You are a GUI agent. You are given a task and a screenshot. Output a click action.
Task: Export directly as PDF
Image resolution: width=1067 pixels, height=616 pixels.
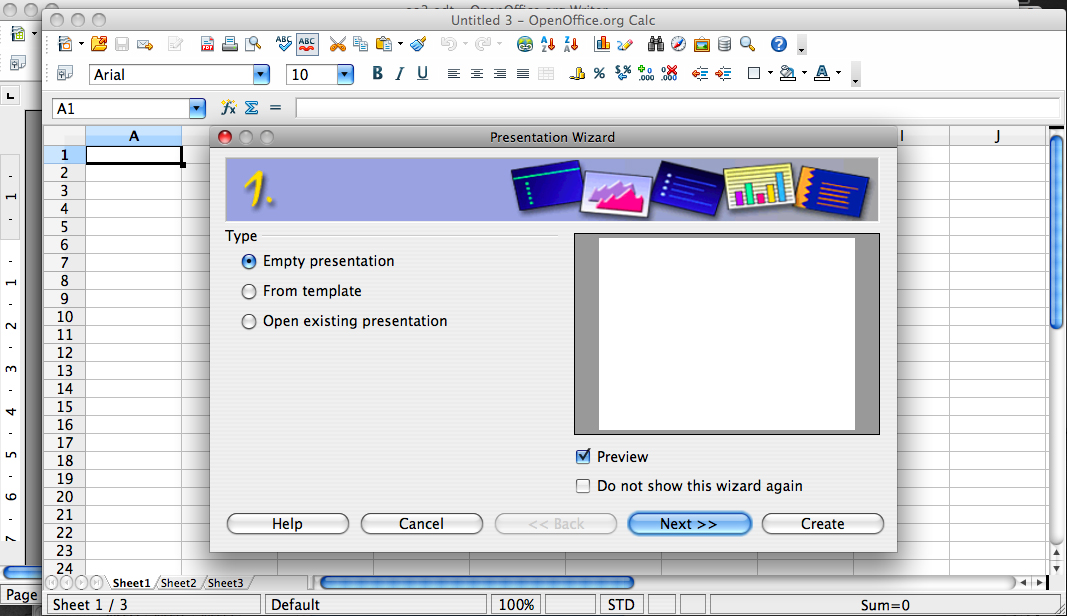click(208, 45)
